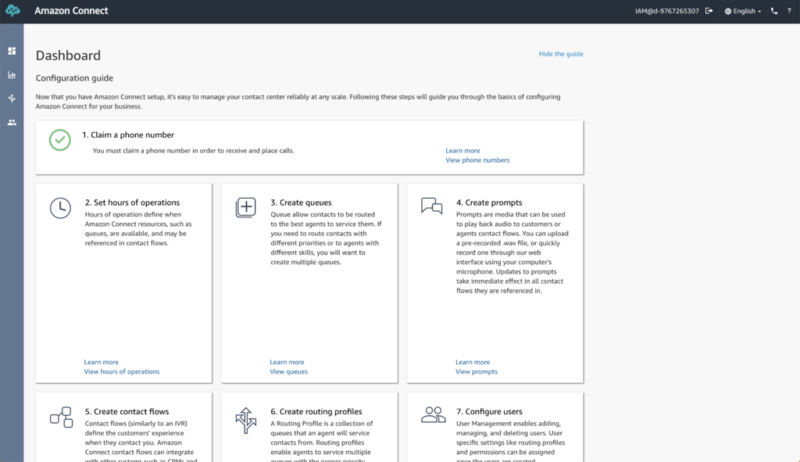
Task: Open the Users sidebar icon
Action: [x=12, y=122]
